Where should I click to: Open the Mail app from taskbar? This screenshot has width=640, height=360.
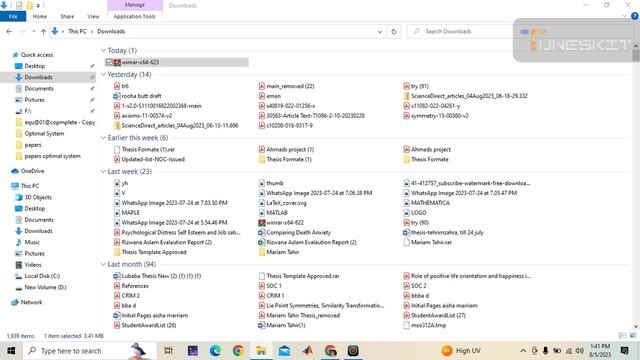click(284, 351)
